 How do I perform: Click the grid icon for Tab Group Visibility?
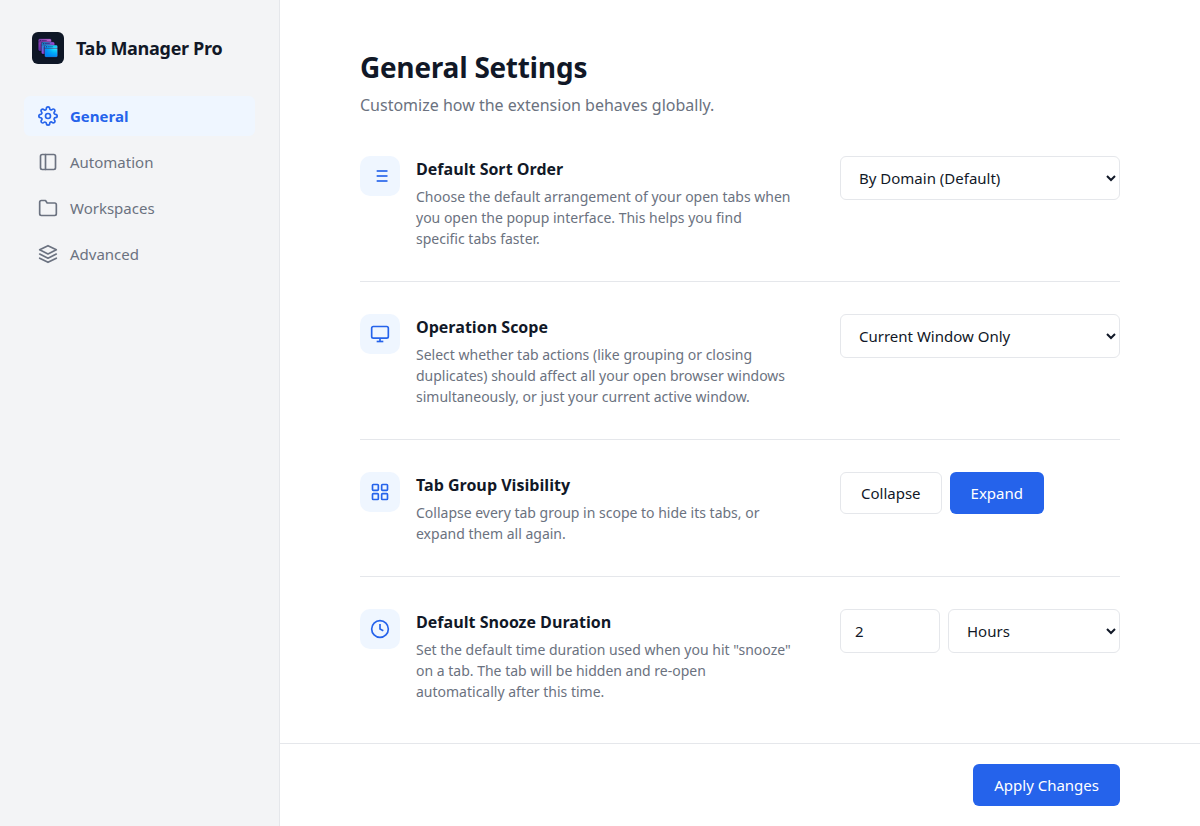[x=380, y=492]
